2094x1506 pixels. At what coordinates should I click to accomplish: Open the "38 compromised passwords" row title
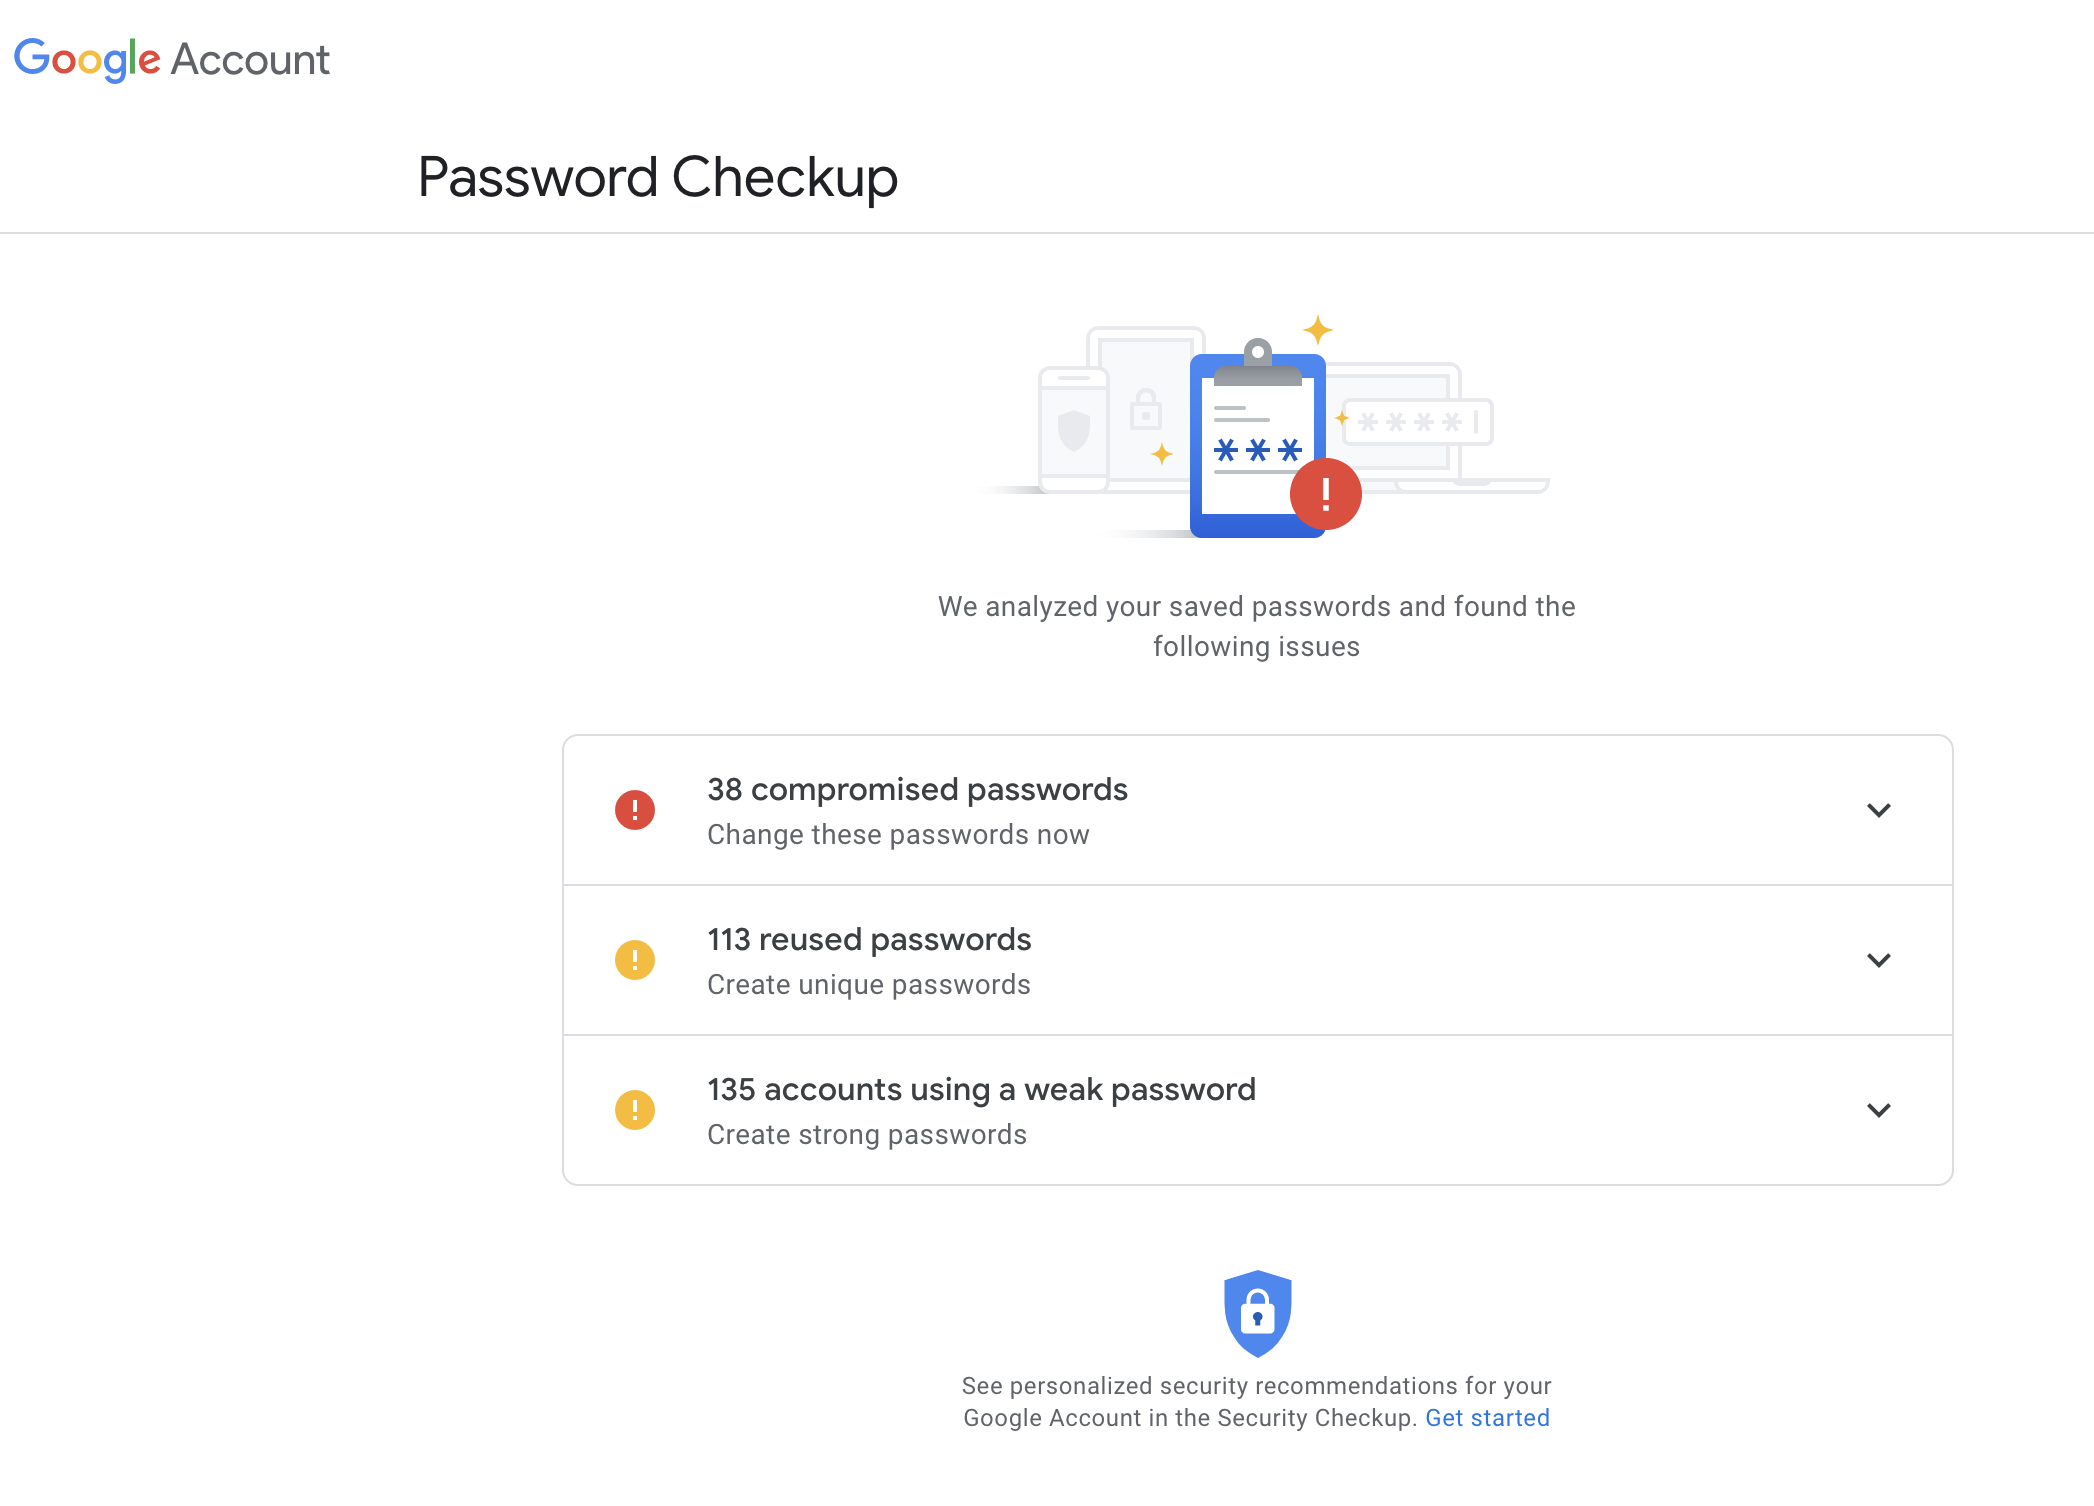point(917,790)
